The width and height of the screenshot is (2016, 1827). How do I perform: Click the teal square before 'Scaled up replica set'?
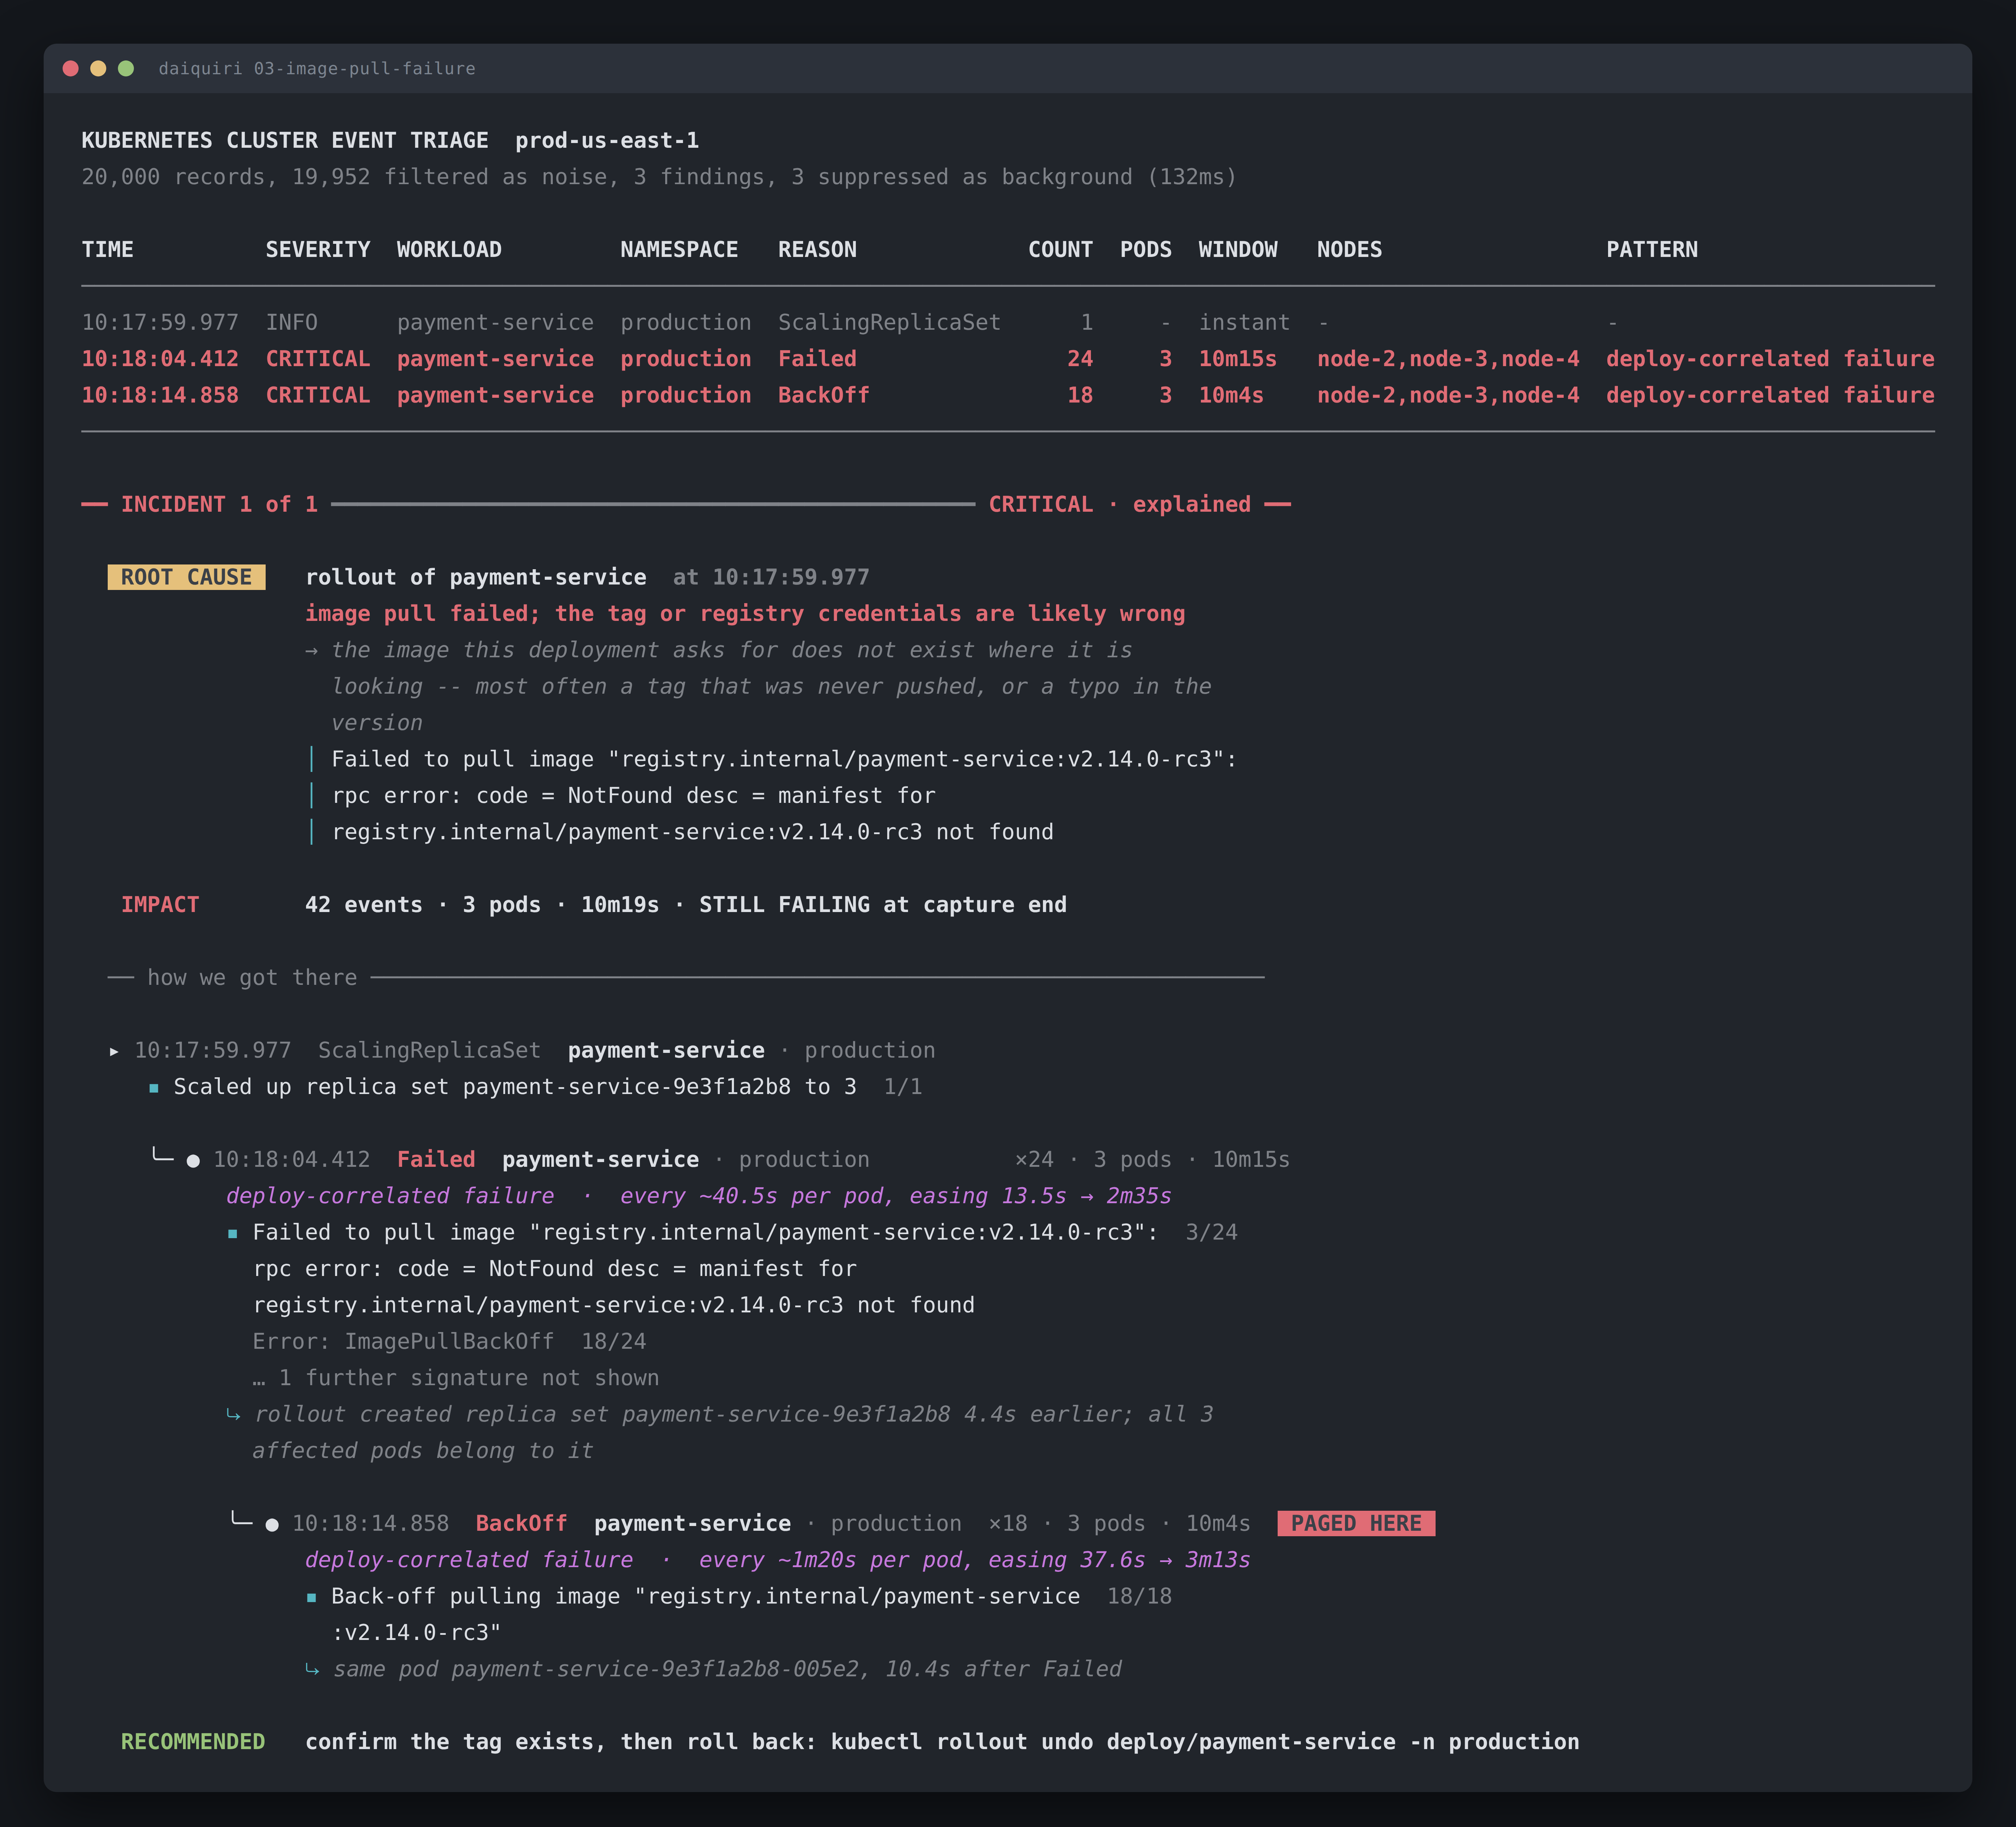pos(154,1088)
